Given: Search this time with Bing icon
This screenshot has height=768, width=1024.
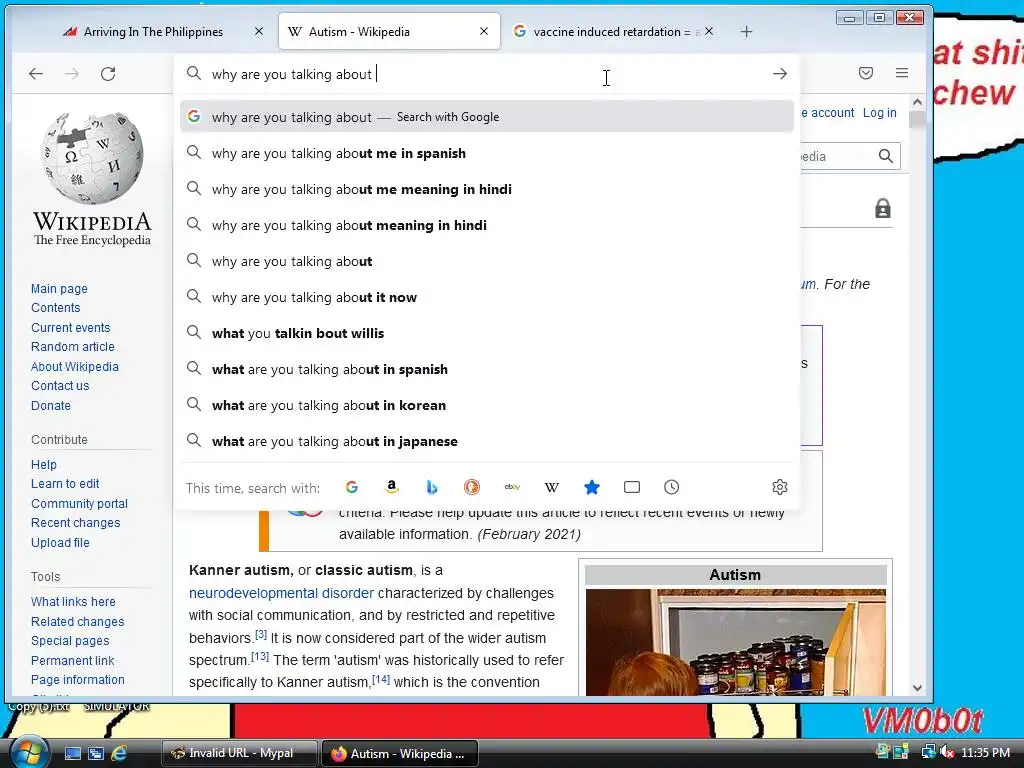Looking at the screenshot, I should [x=432, y=487].
